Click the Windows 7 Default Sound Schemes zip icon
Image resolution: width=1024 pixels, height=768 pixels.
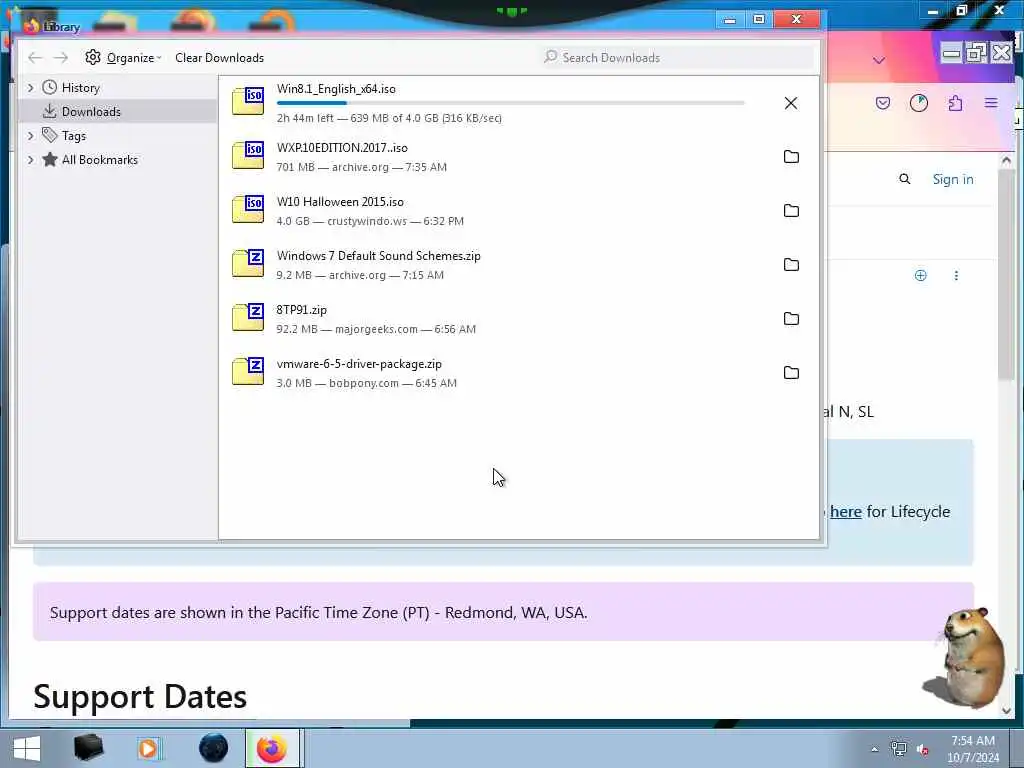(248, 263)
